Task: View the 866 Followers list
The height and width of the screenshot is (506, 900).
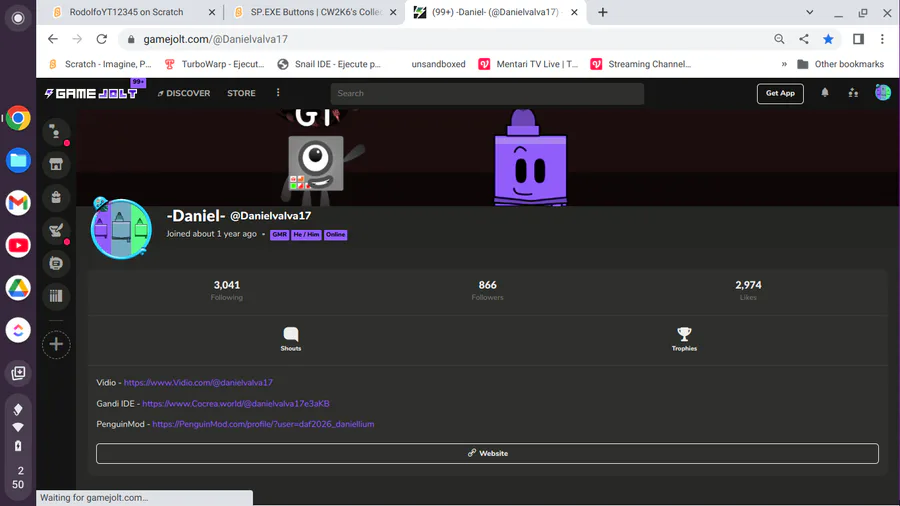Action: 487,290
